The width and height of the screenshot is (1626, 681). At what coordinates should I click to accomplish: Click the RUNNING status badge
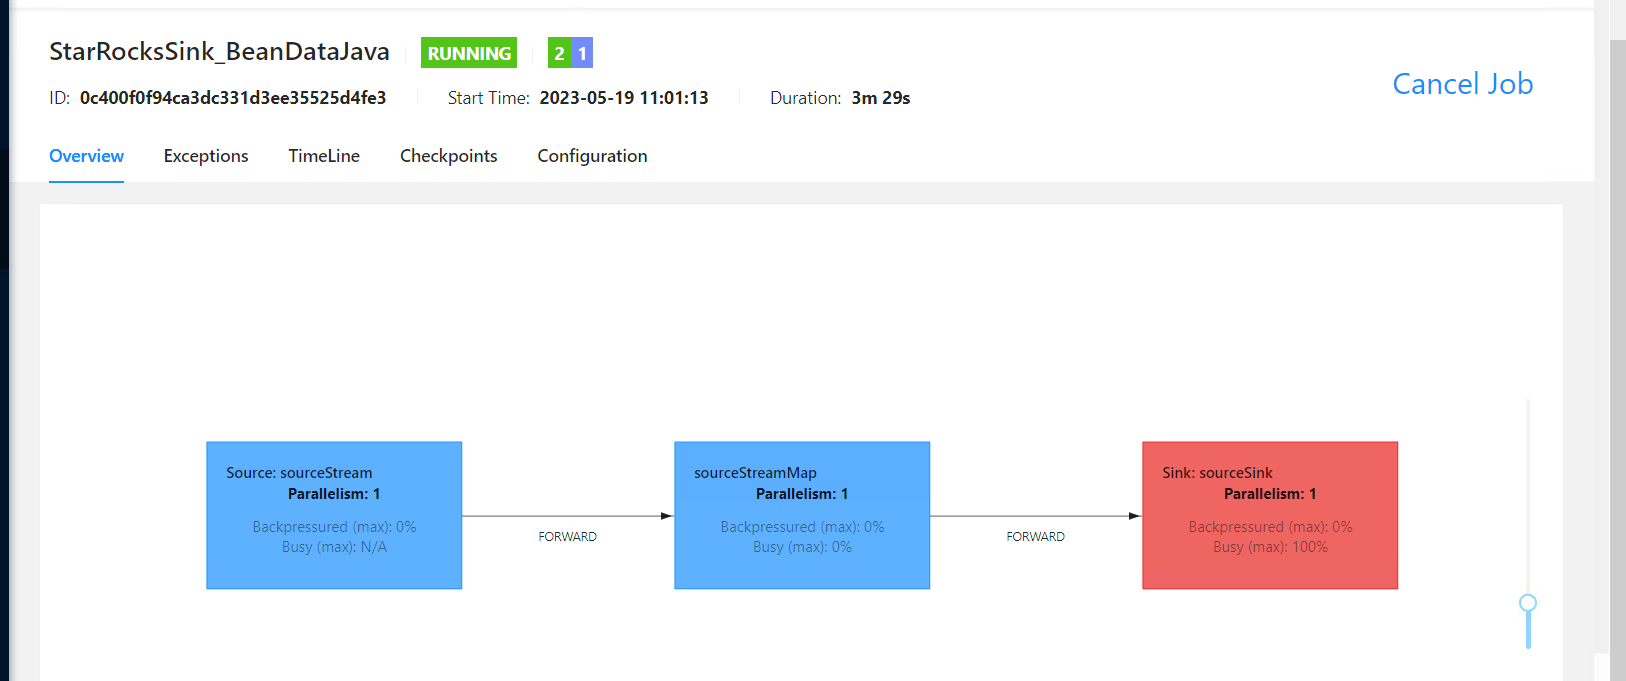[469, 53]
